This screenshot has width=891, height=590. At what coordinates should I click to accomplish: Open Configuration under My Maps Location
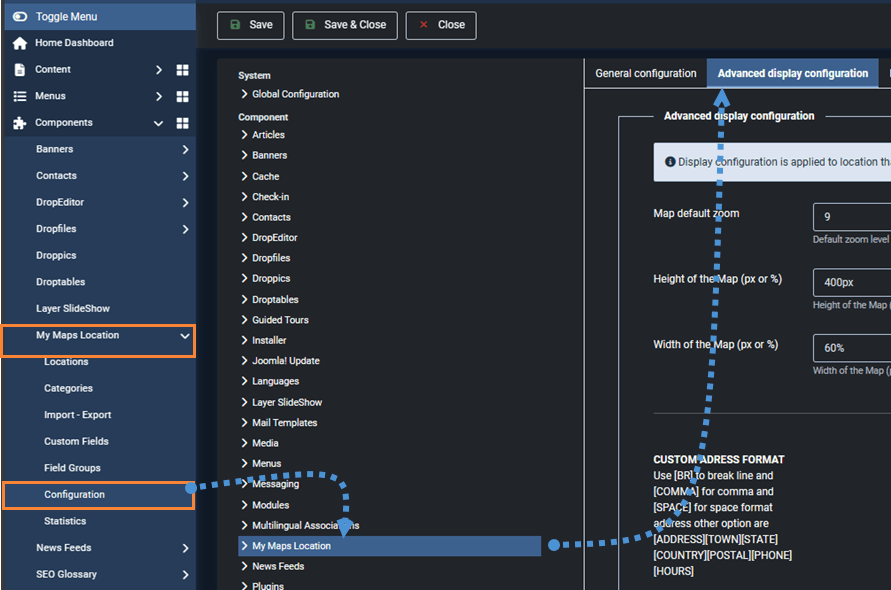coord(74,495)
